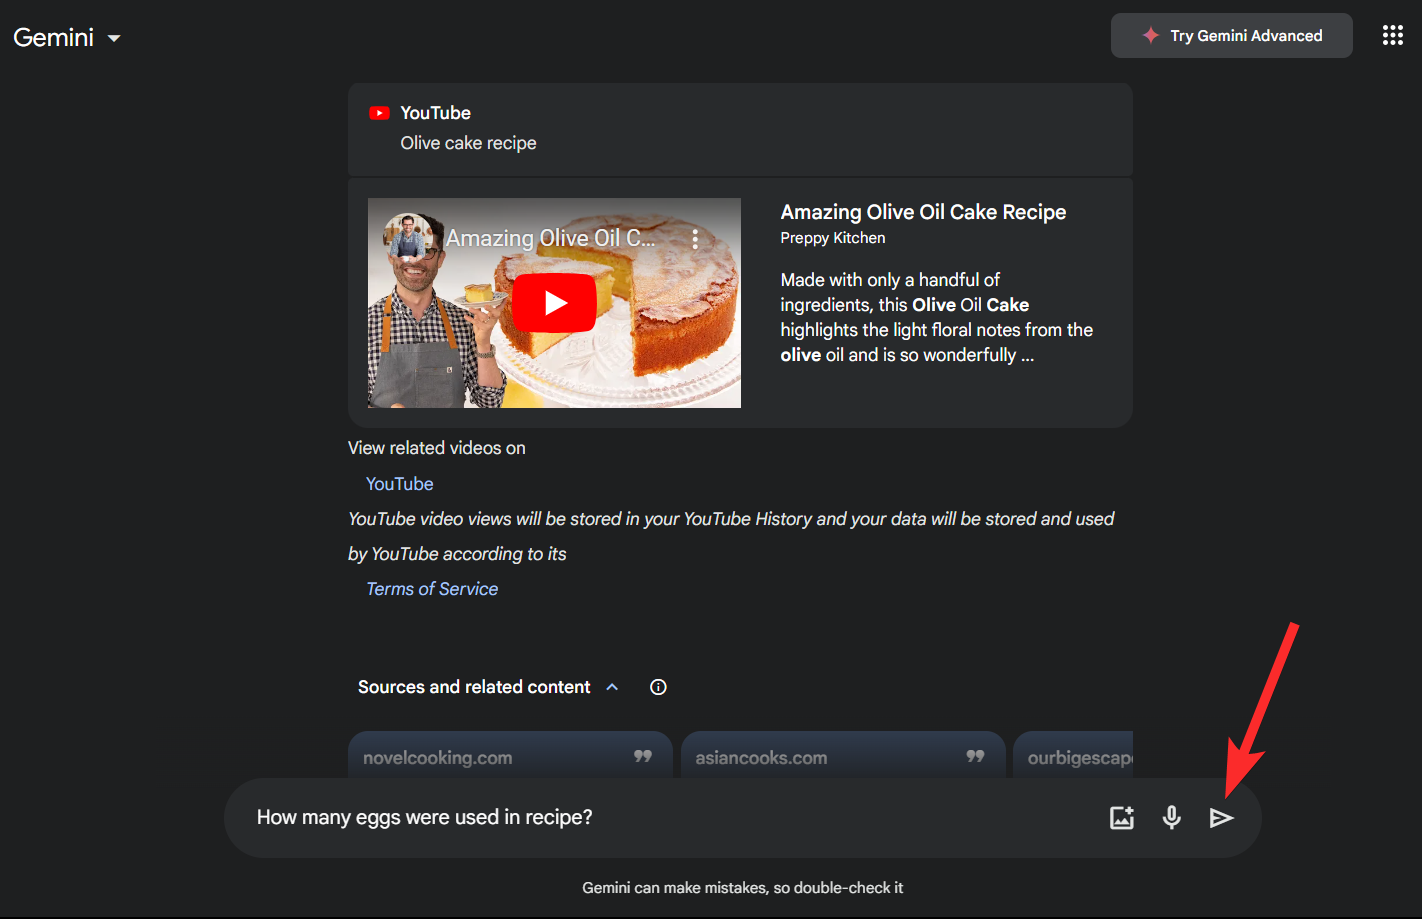
Task: Click the upload image icon
Action: pos(1122,818)
